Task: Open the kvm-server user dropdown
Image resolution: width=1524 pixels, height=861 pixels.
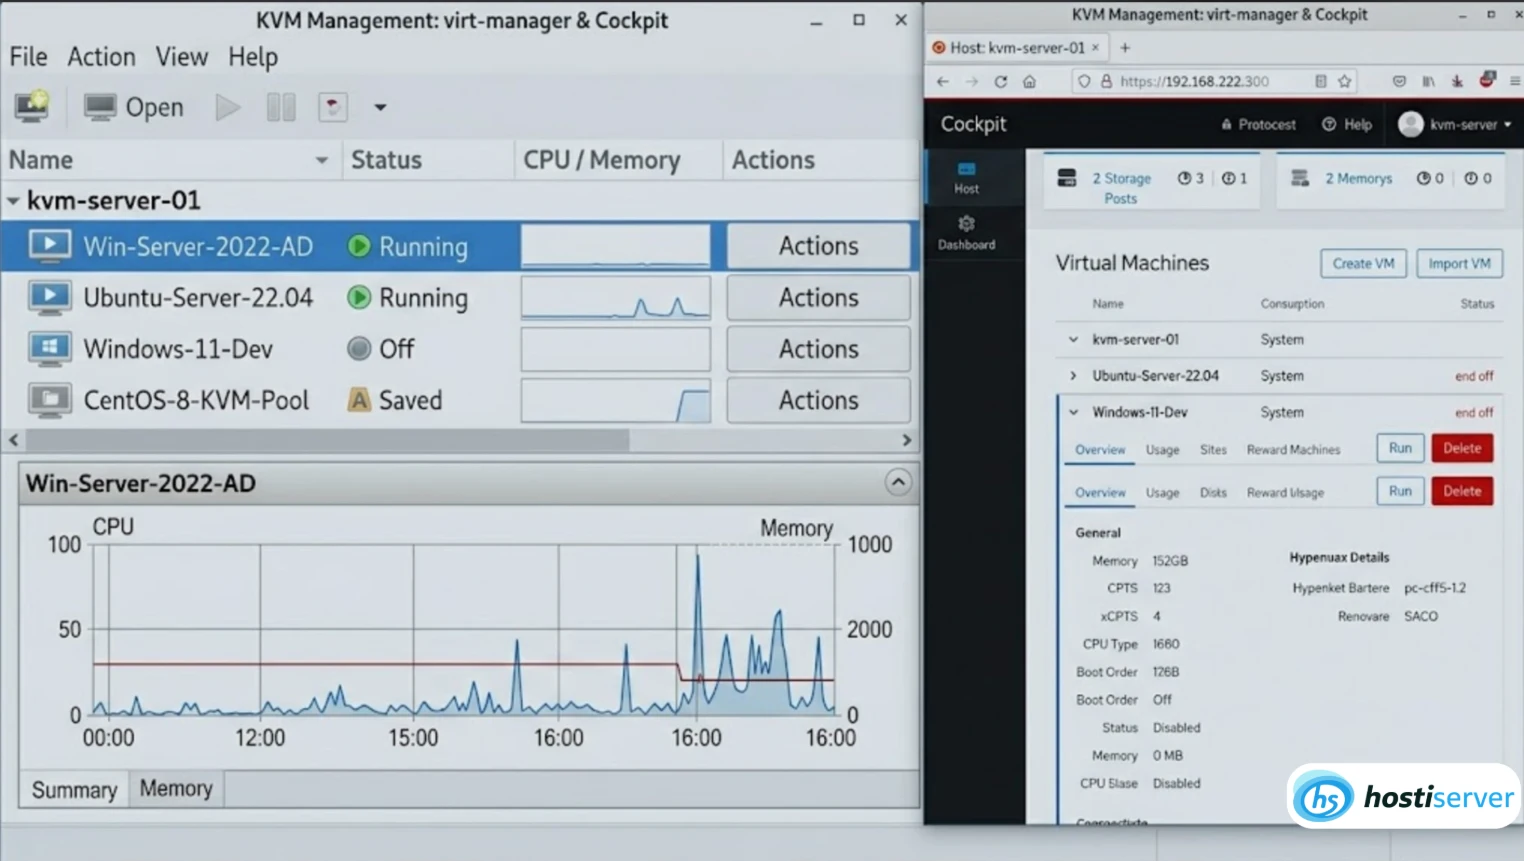Action: [1455, 124]
